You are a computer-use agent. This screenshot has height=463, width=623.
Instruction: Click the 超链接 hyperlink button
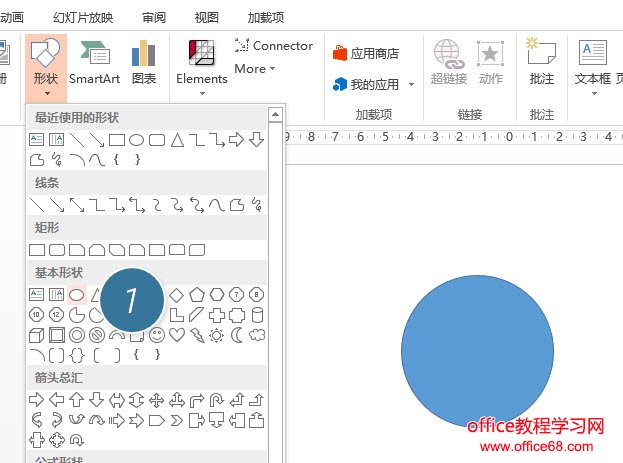coord(449,63)
